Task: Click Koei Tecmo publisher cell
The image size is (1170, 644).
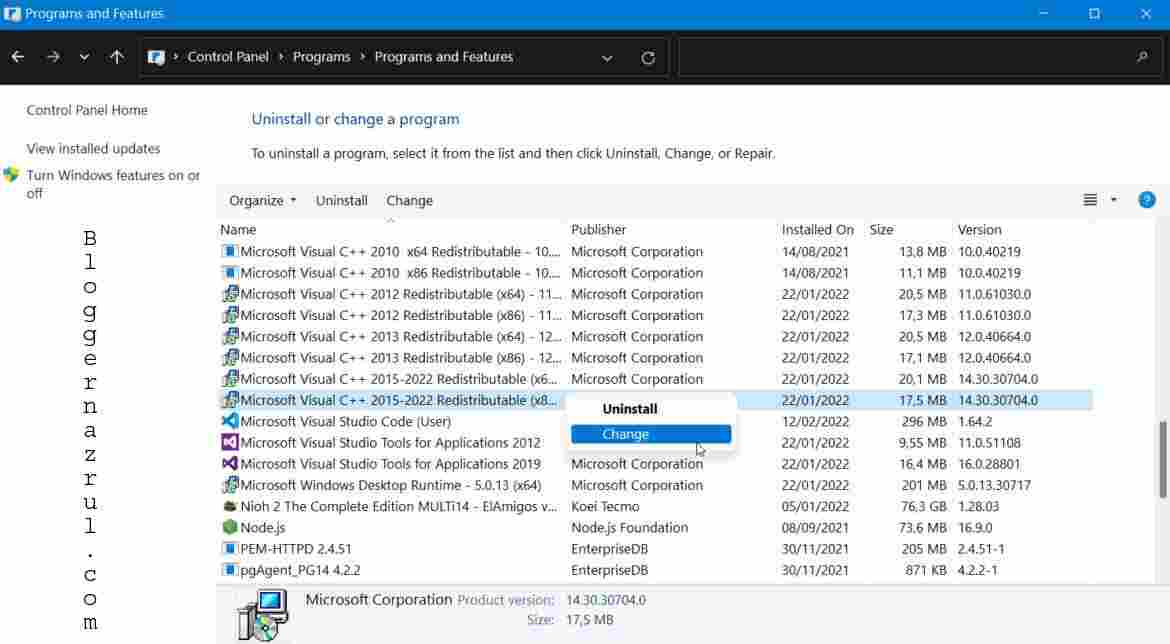Action: point(605,507)
